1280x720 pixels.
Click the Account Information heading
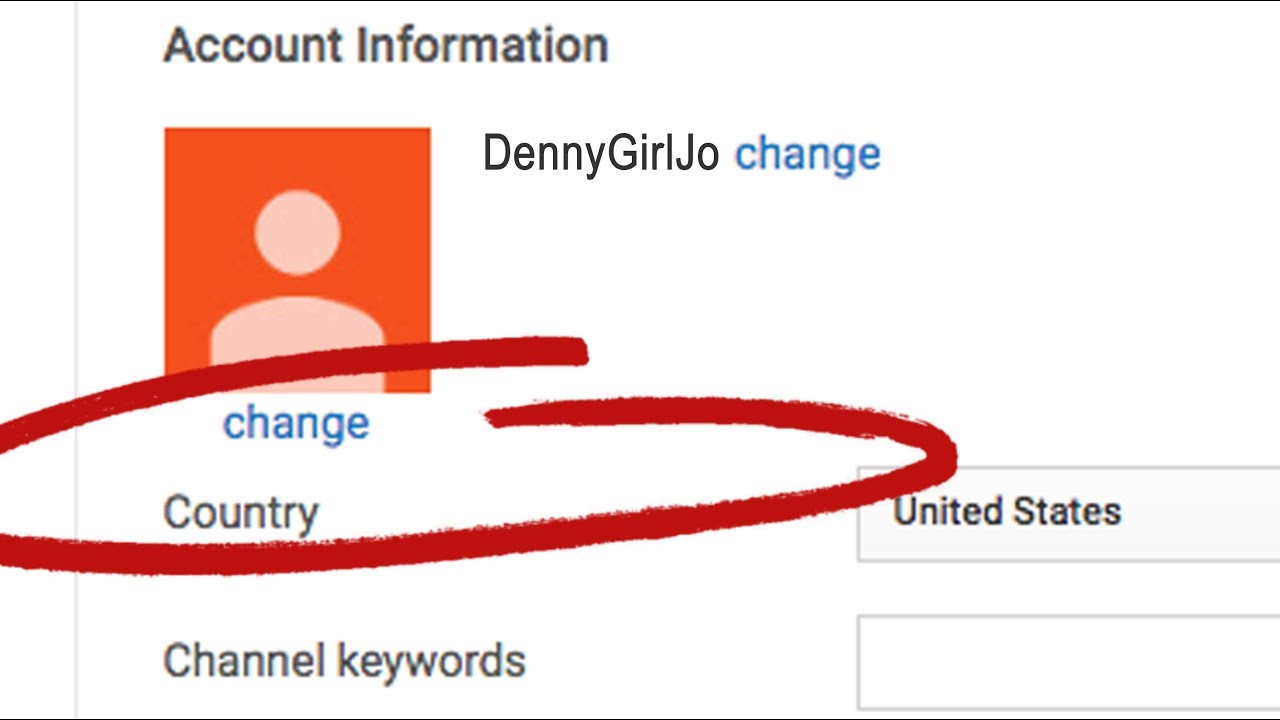click(386, 46)
